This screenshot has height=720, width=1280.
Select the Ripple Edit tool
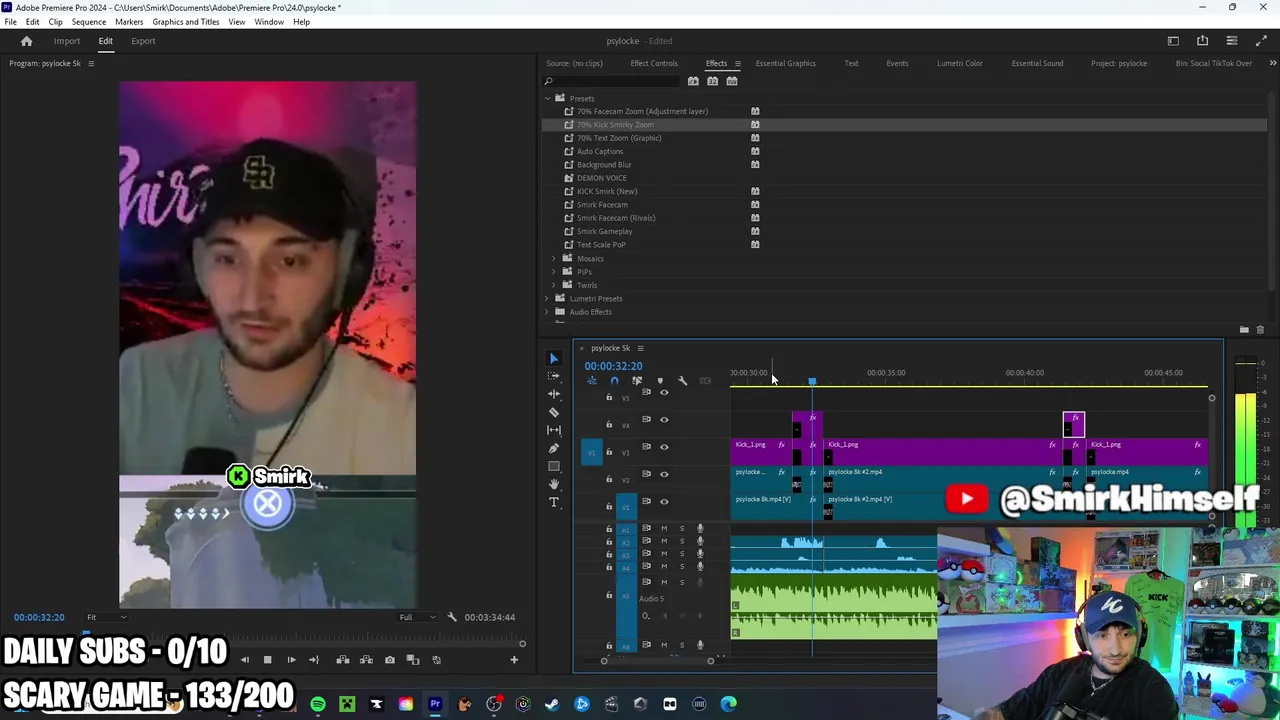pyautogui.click(x=554, y=394)
